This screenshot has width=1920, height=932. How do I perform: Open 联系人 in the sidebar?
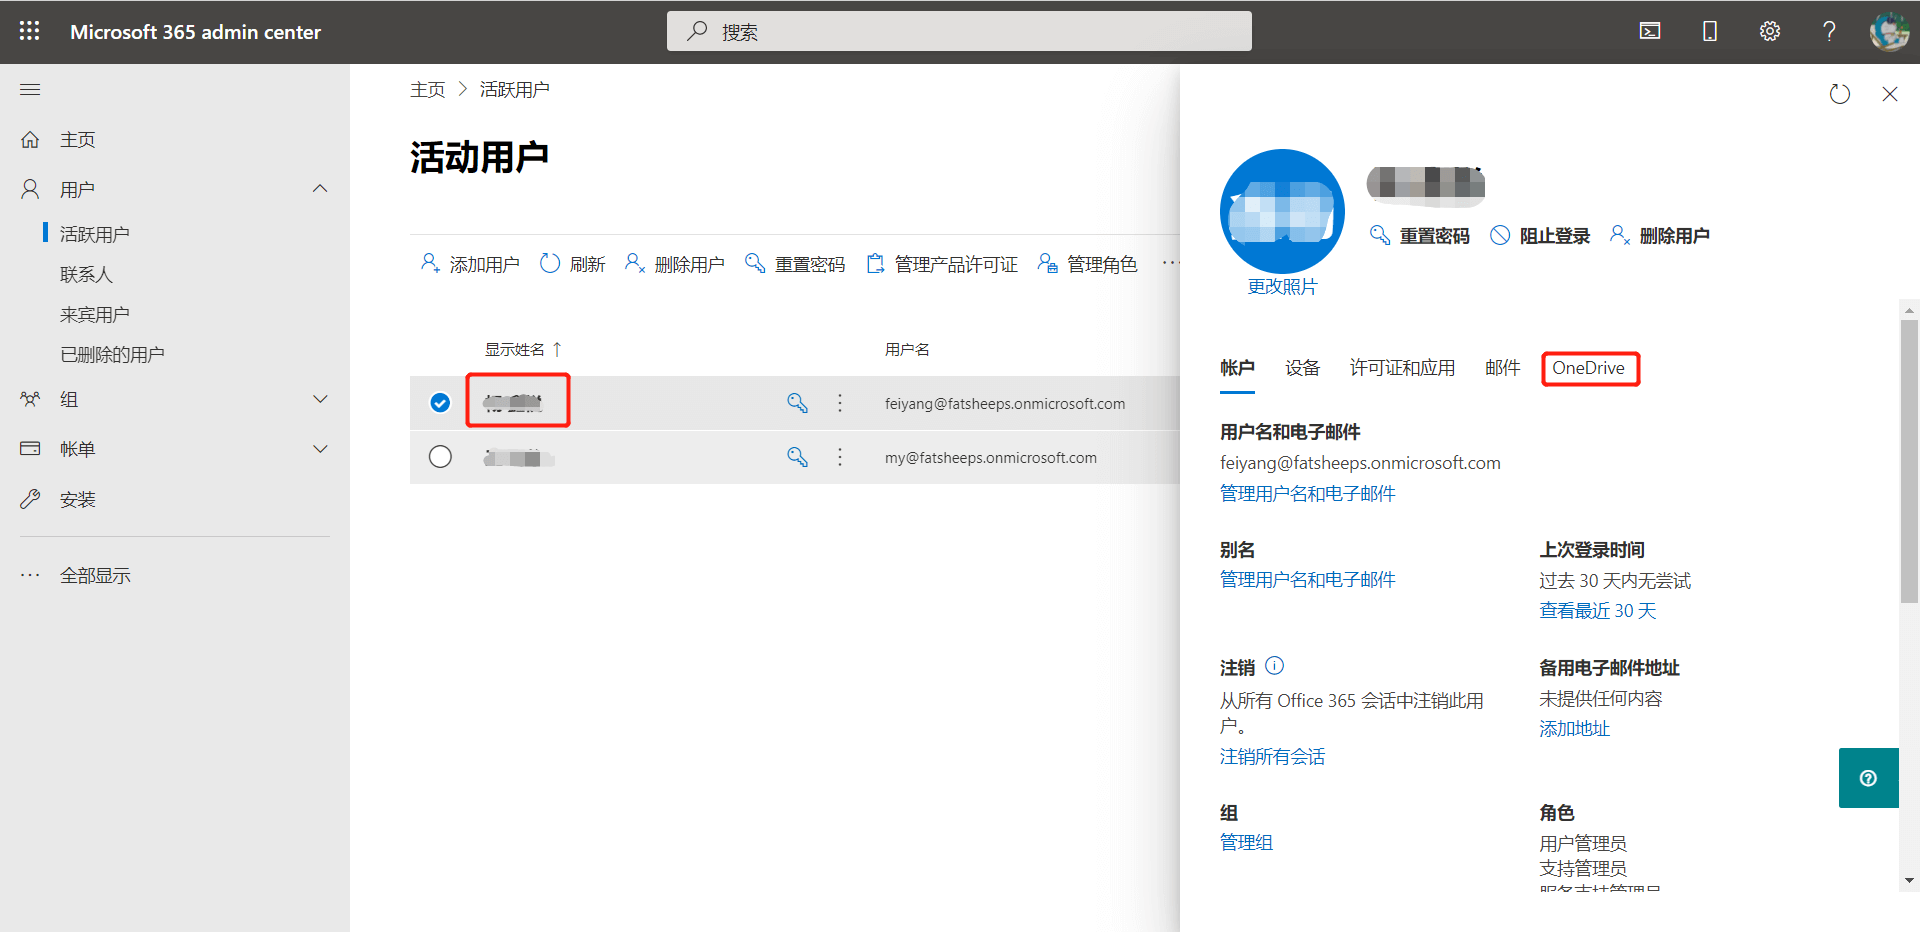tap(86, 274)
